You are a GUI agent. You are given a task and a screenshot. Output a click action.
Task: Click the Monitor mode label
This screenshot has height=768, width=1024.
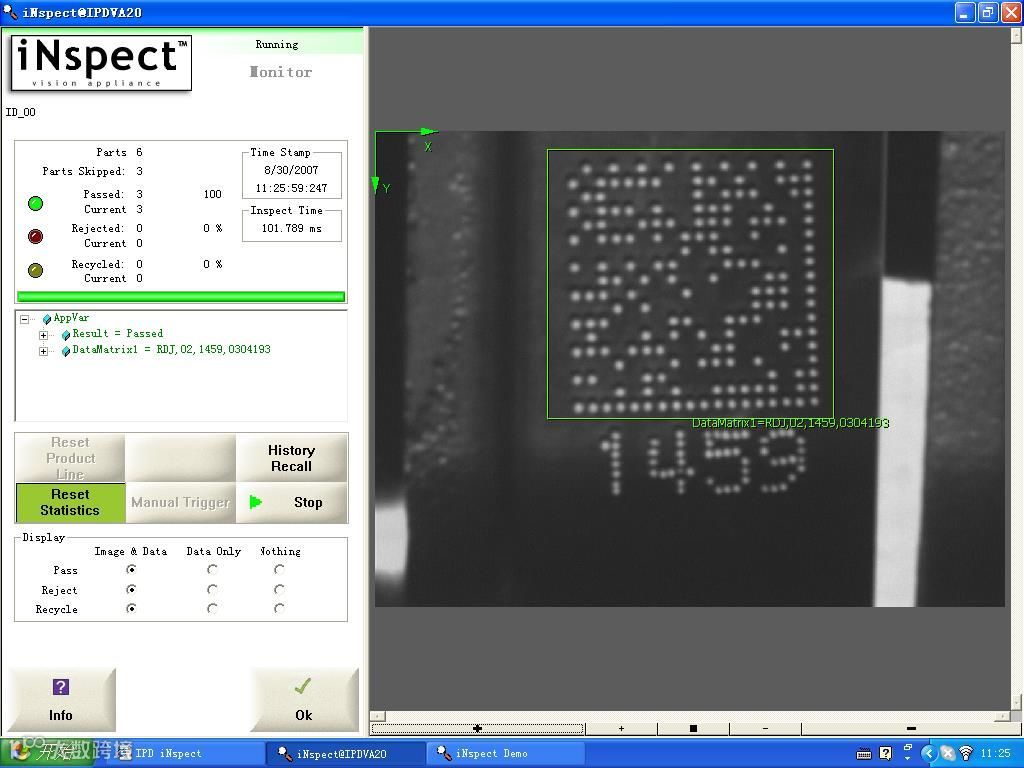[x=281, y=72]
